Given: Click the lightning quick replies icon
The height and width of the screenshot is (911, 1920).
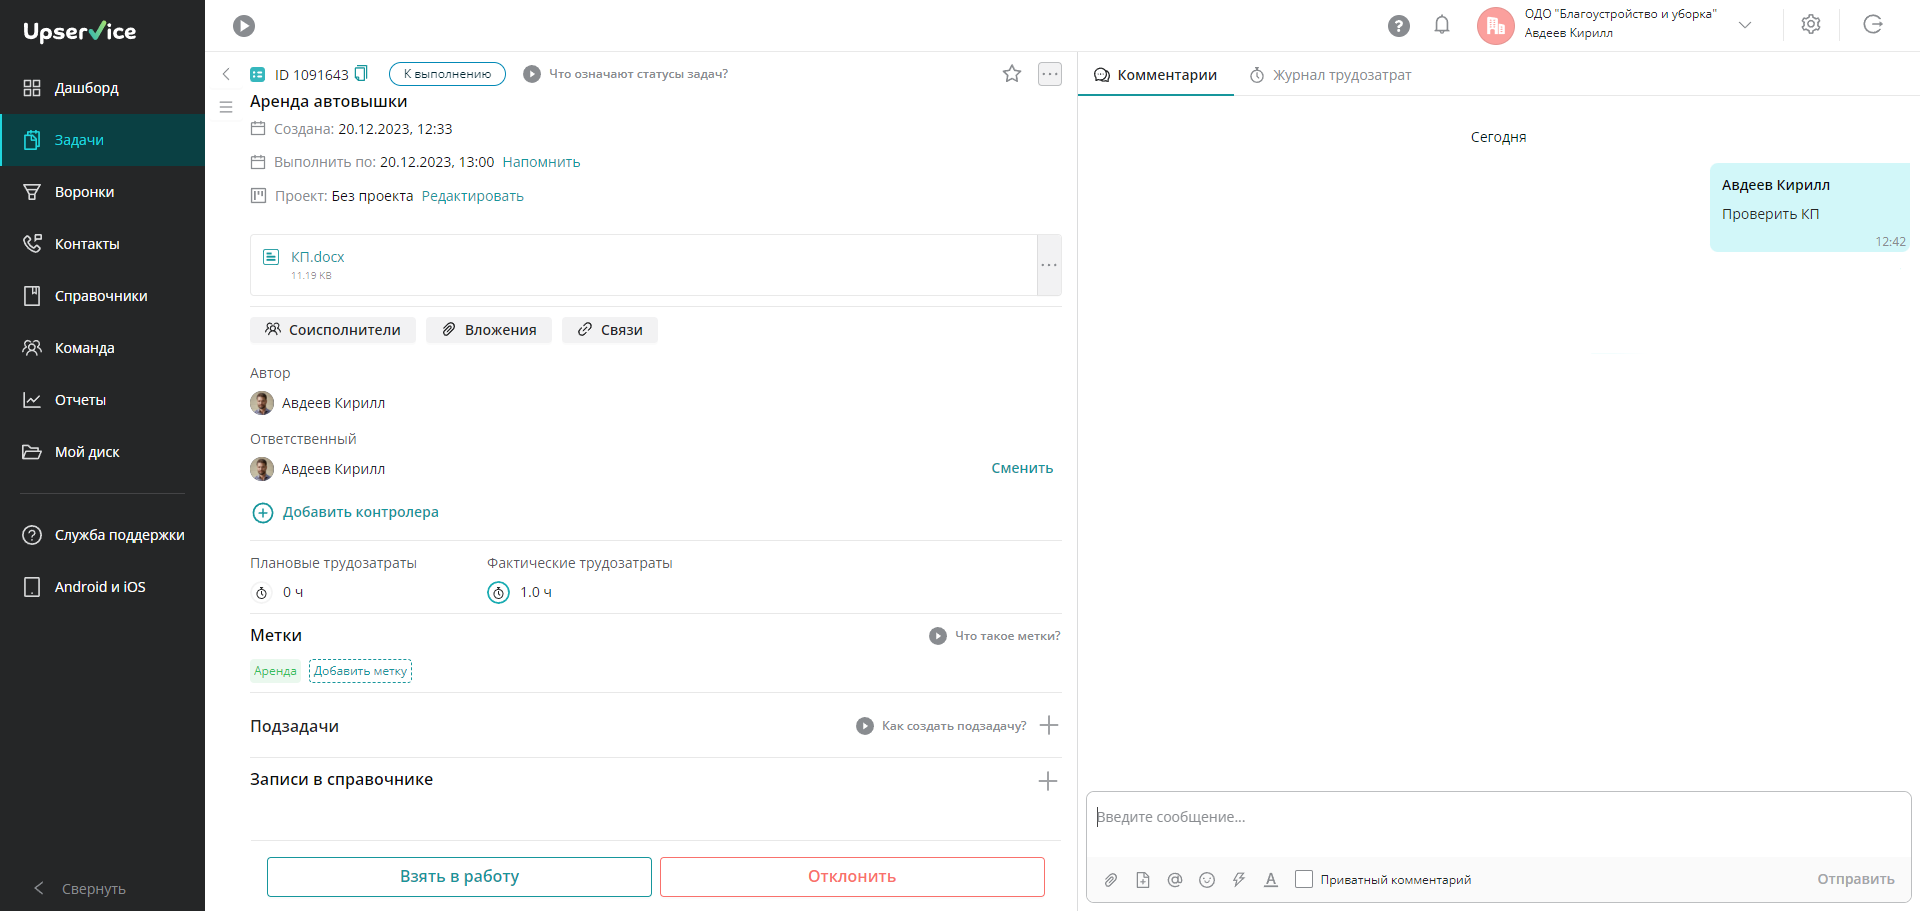Looking at the screenshot, I should [1239, 880].
